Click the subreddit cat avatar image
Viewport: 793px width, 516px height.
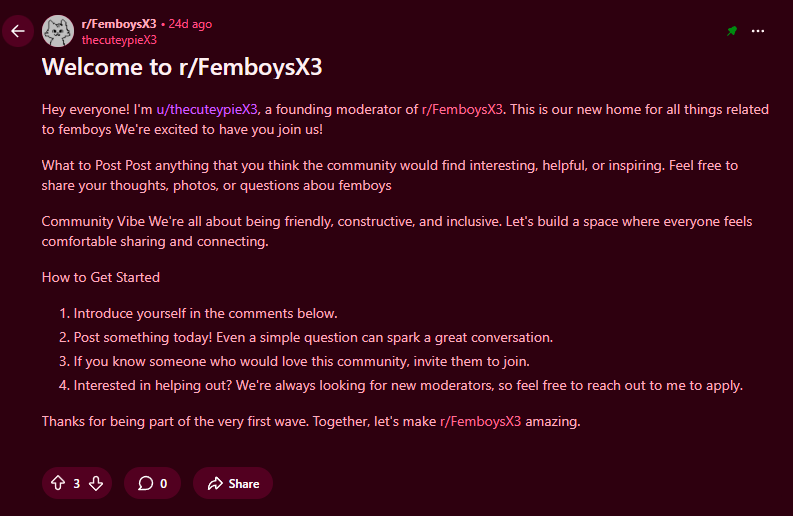click(x=58, y=31)
